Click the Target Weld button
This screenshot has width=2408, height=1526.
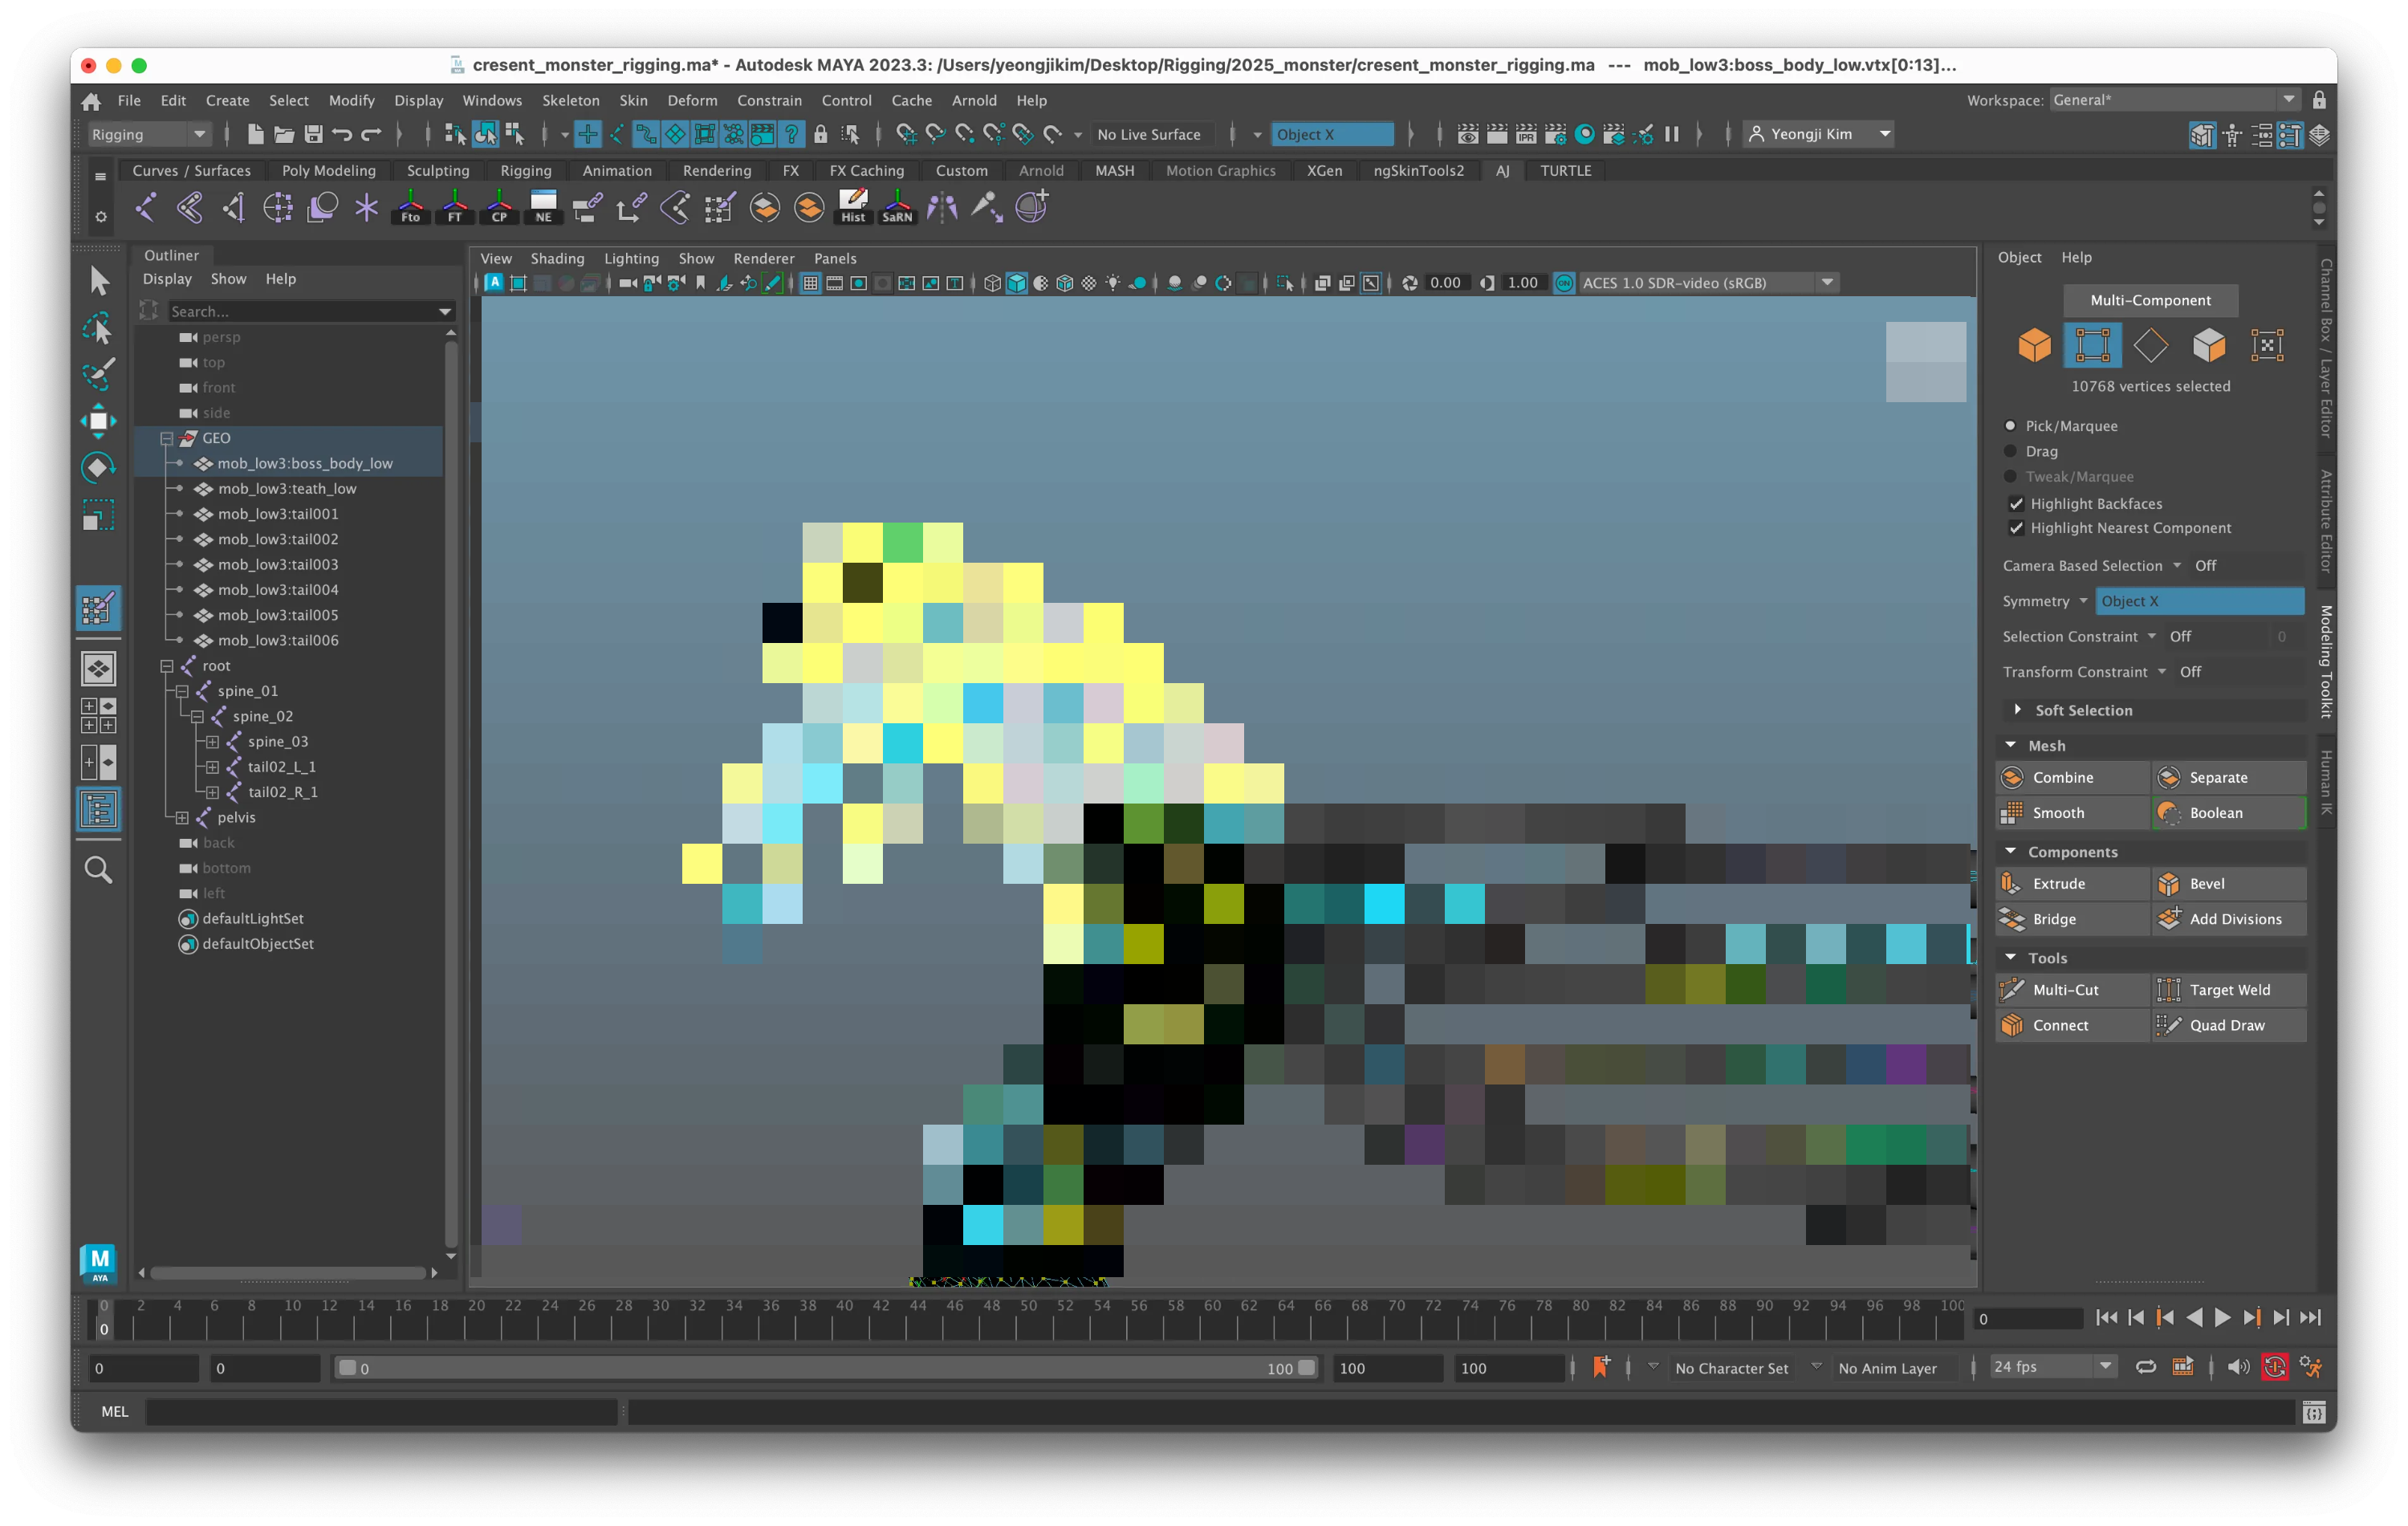(x=2229, y=990)
